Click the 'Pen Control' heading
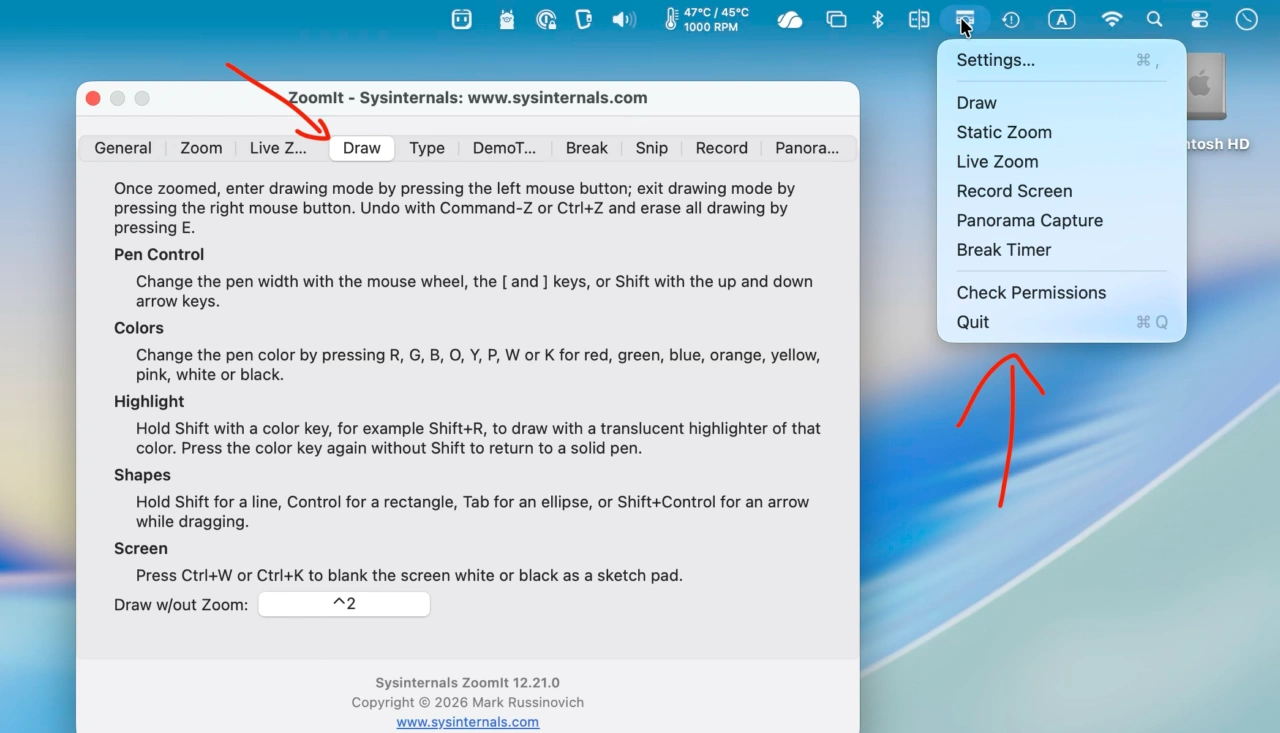 [x=159, y=255]
